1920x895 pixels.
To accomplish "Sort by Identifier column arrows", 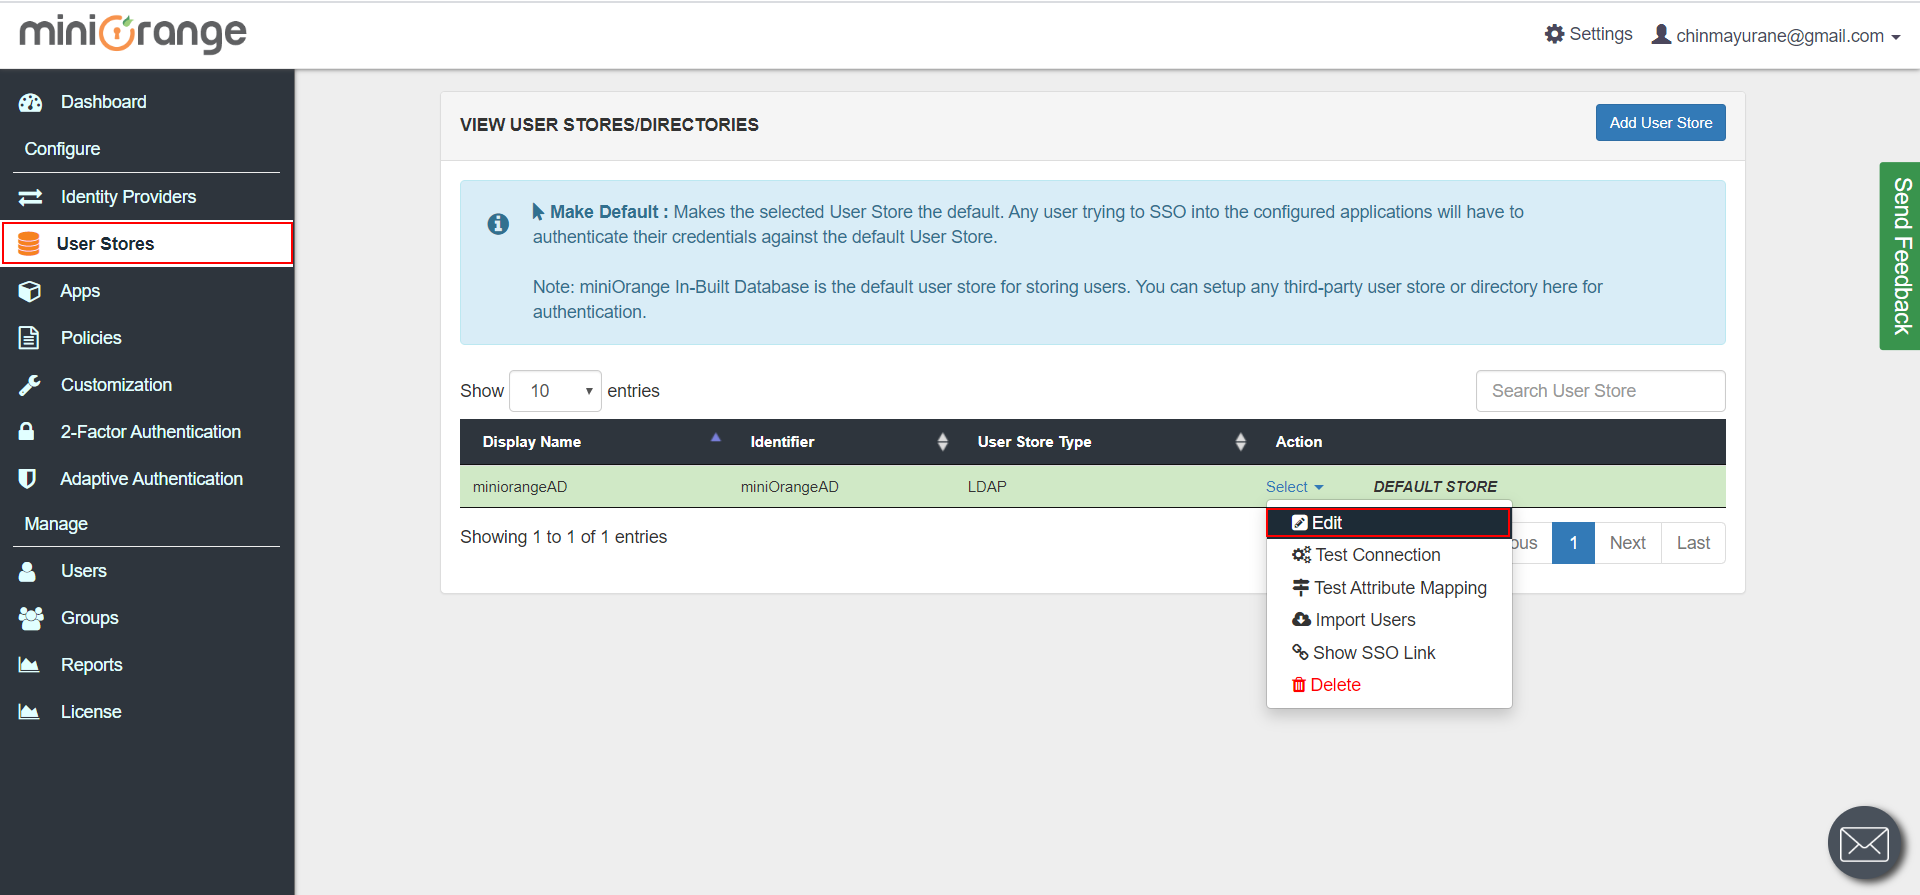I will coord(942,442).
